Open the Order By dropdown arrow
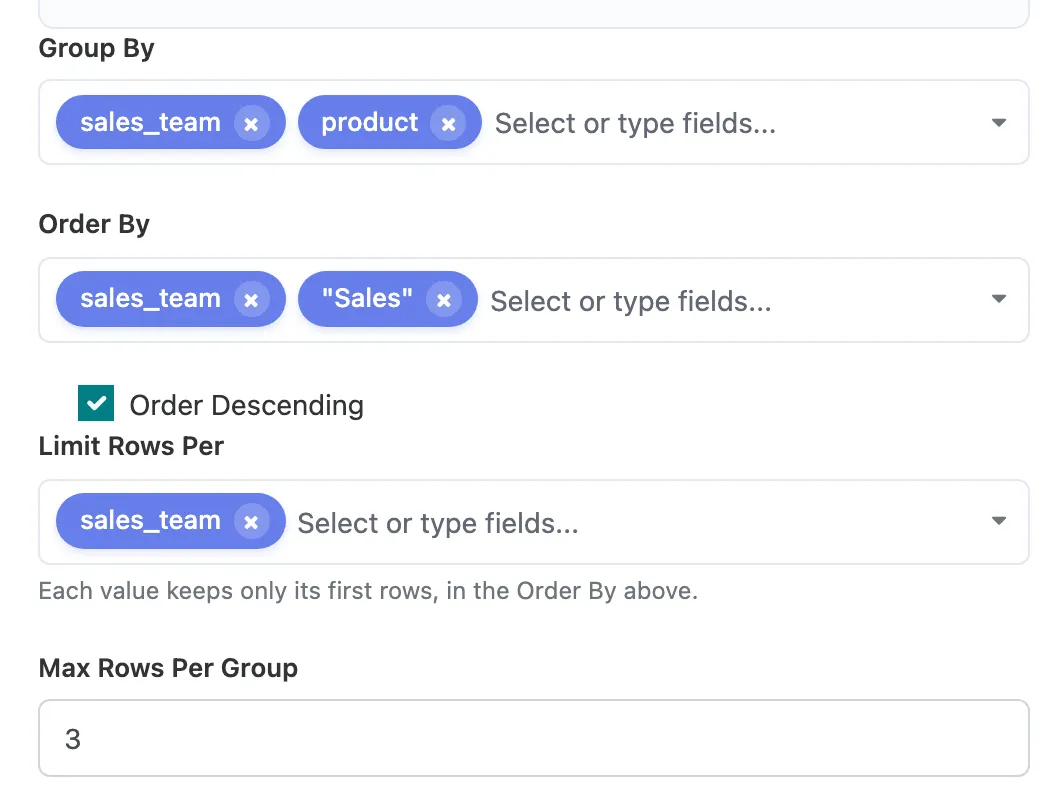The image size is (1040, 804). 998,299
